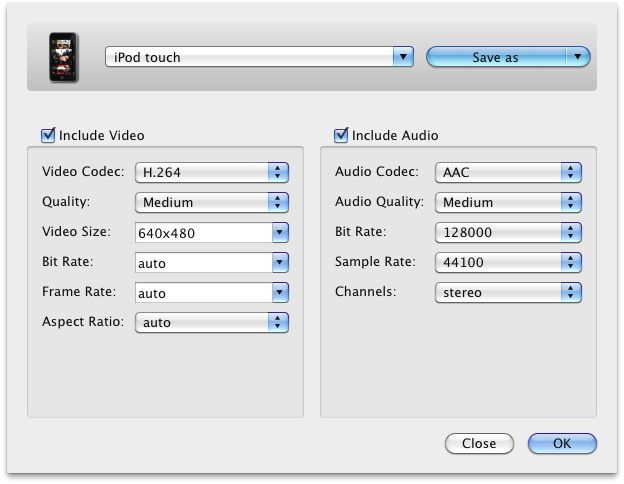Expand the video Bit Rate dropdown arrow
Viewport: 624px width, 484px height.
pos(280,262)
